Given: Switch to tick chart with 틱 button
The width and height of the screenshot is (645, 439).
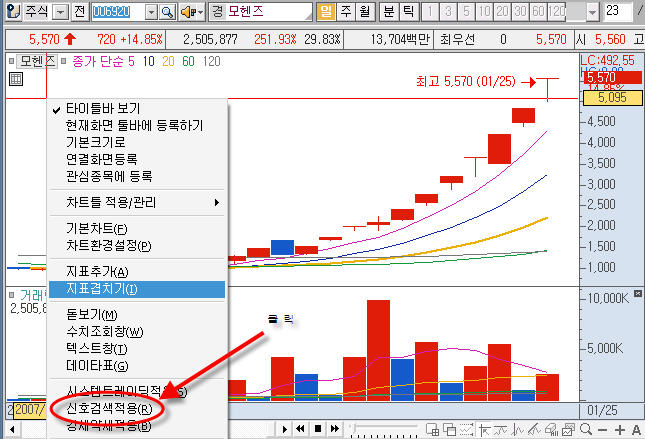Looking at the screenshot, I should 408,12.
